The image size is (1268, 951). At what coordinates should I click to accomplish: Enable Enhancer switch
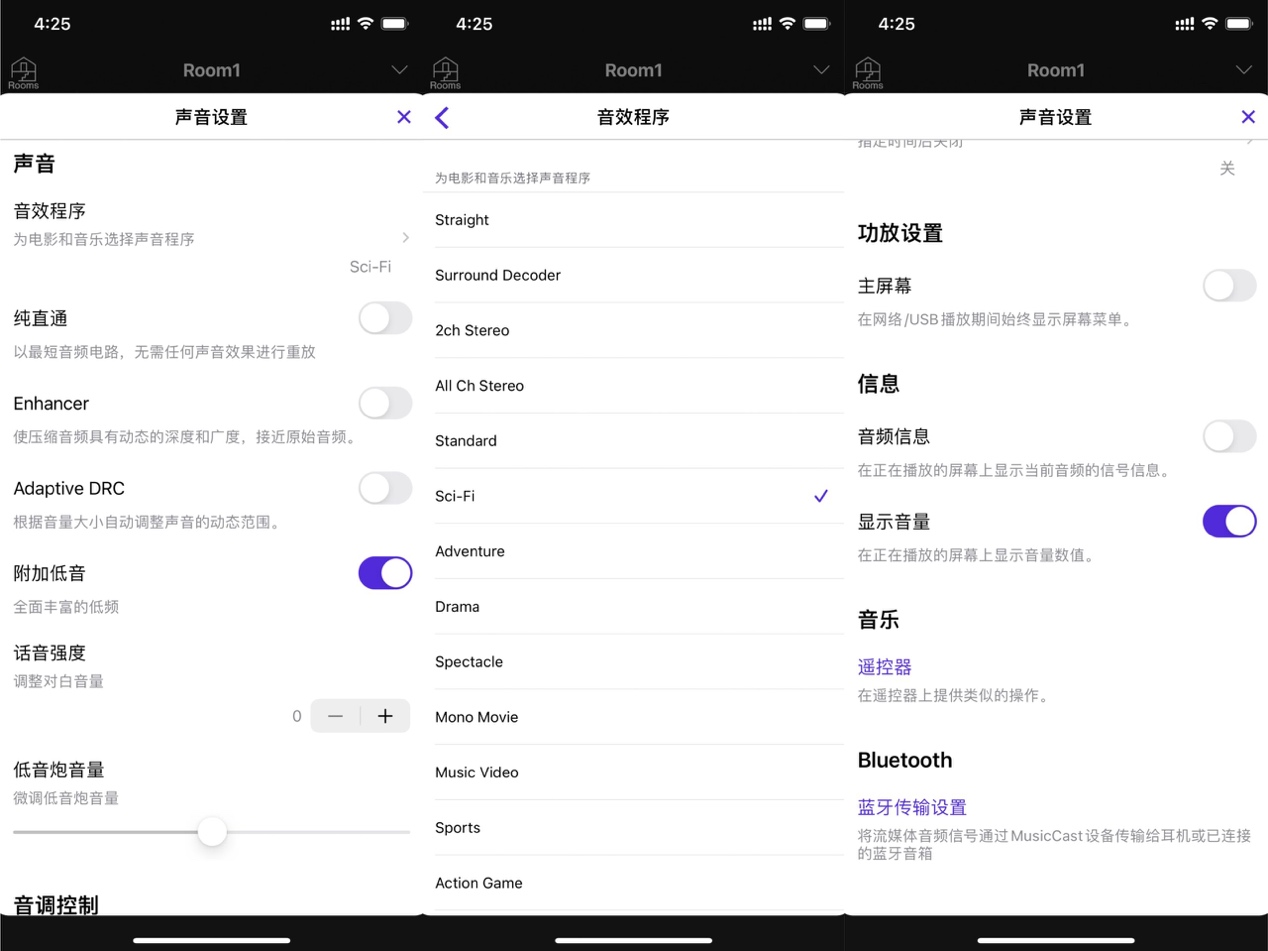385,403
